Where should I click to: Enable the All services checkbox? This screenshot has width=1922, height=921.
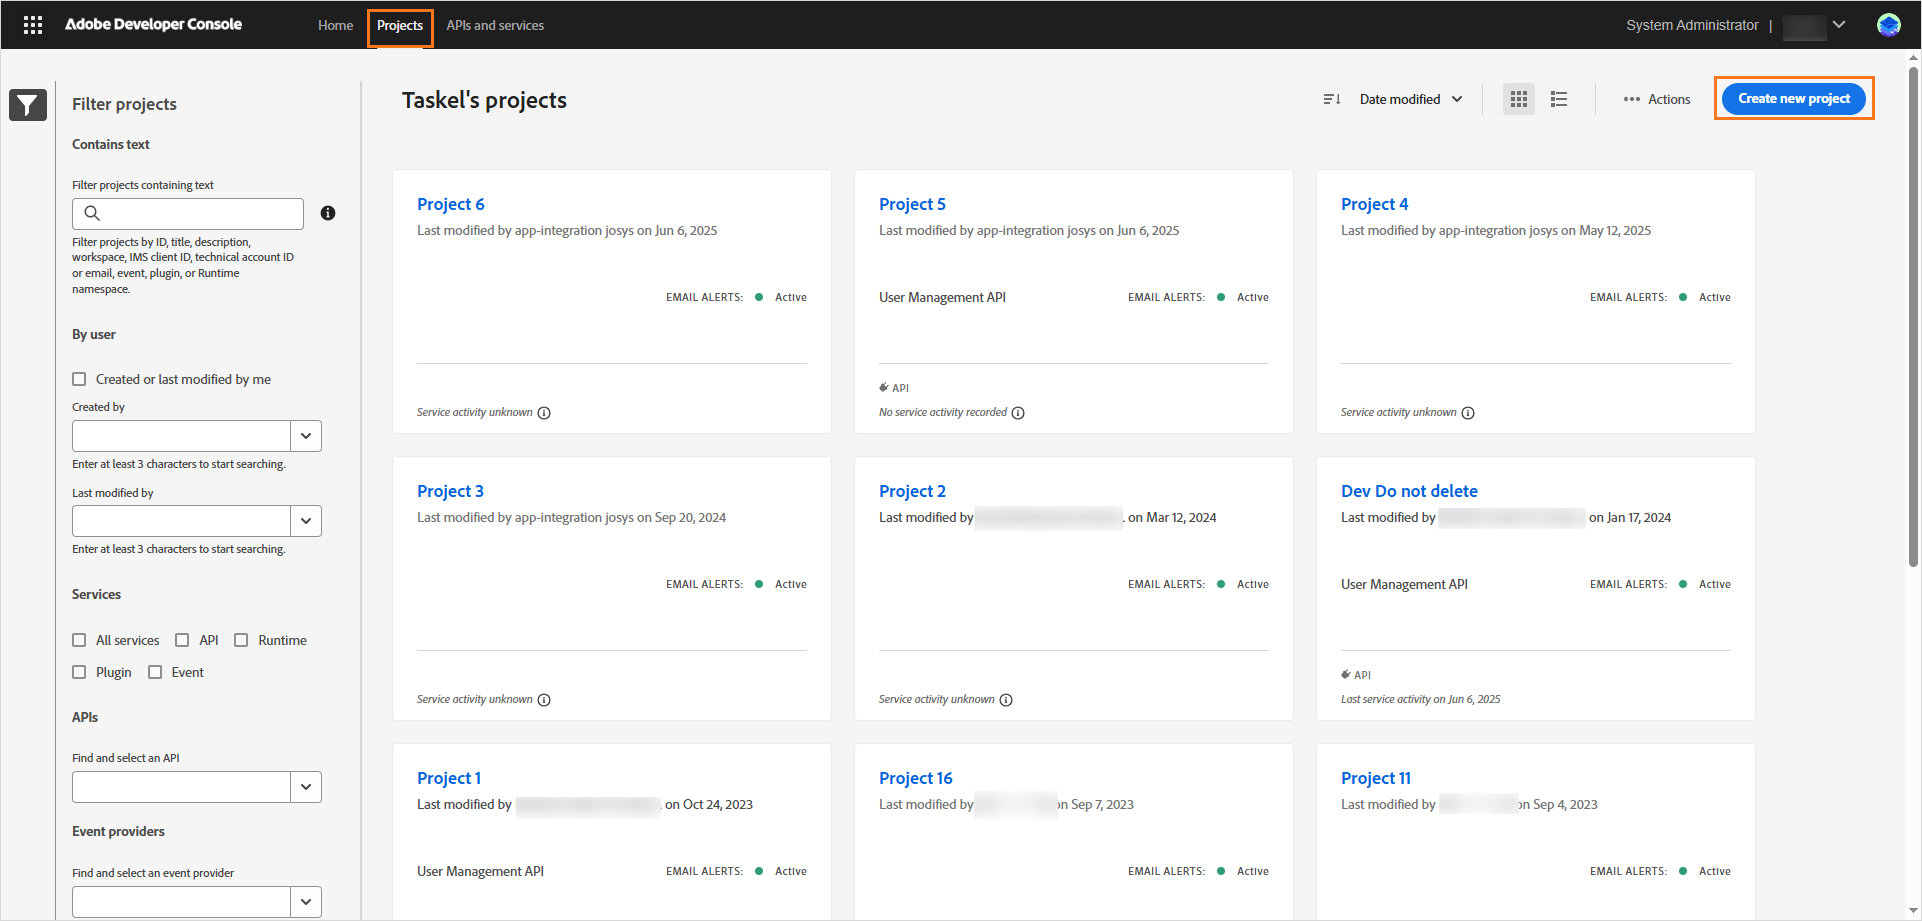79,640
